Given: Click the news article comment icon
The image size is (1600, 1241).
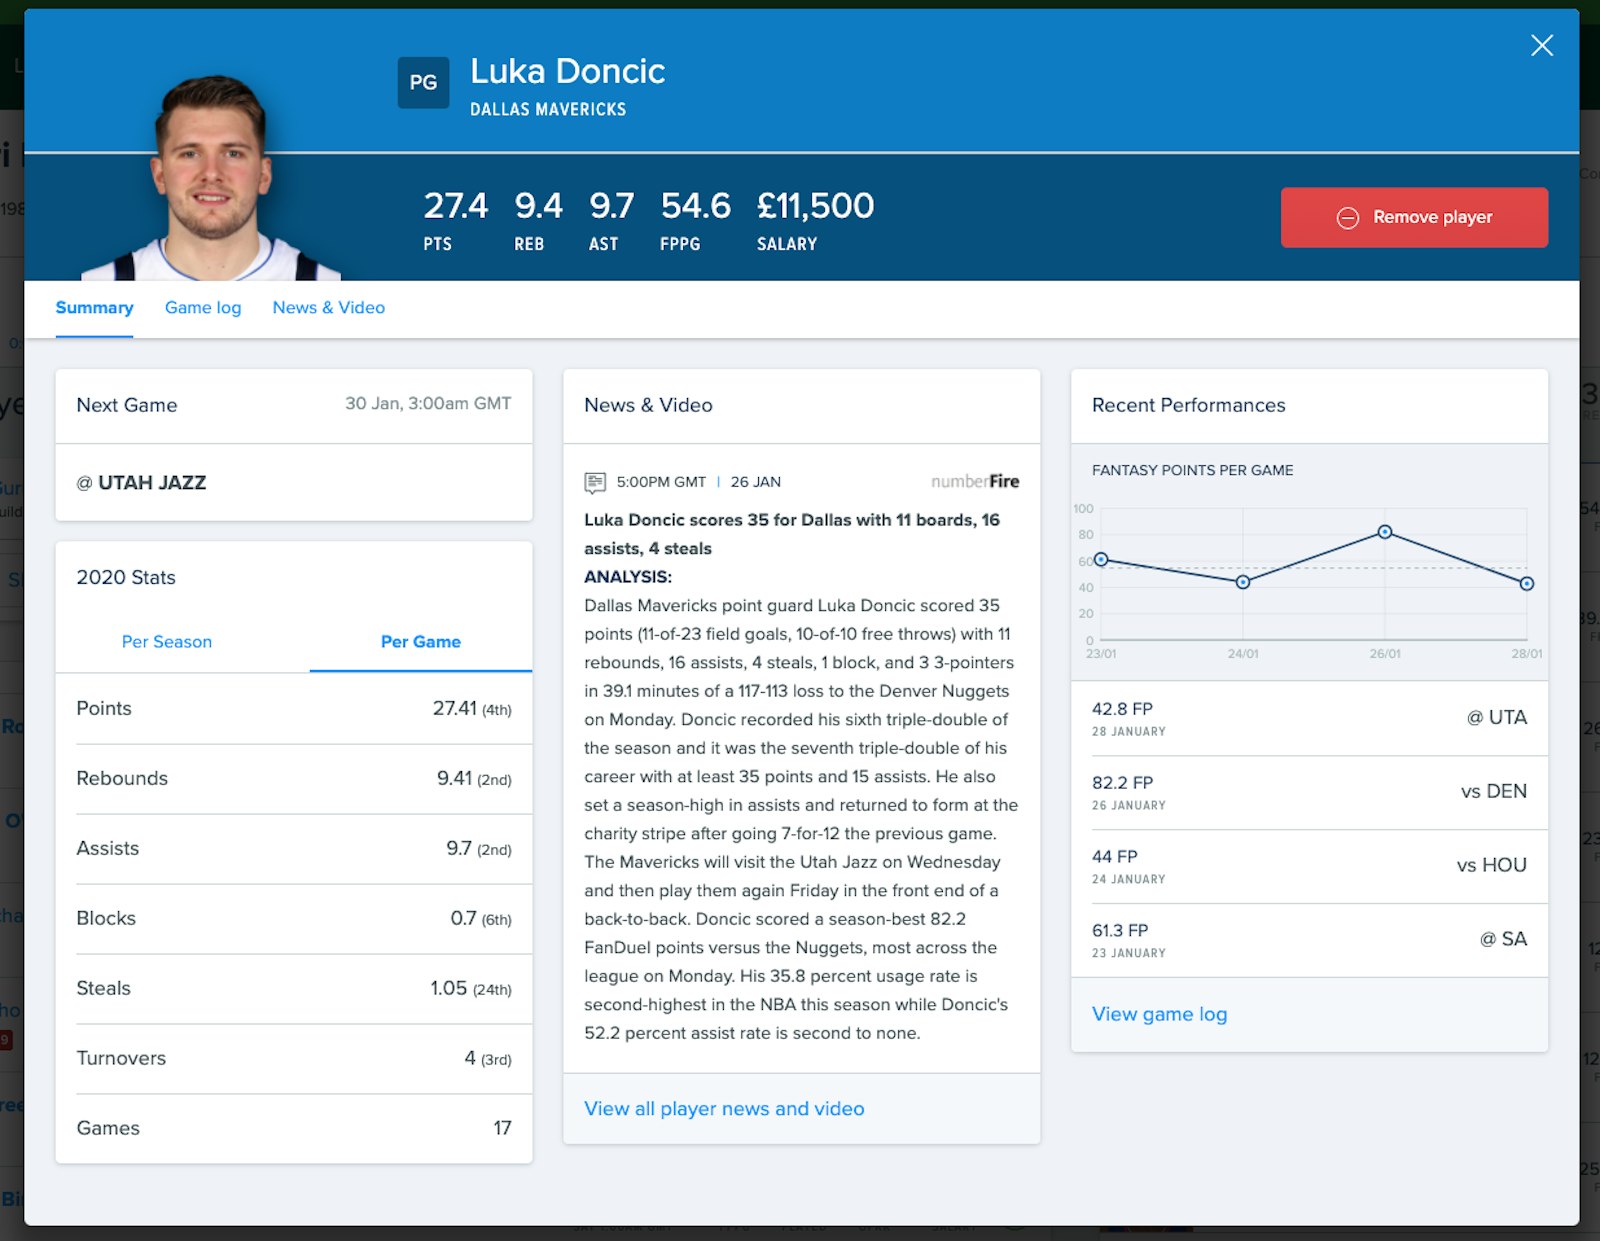Looking at the screenshot, I should click(x=595, y=483).
